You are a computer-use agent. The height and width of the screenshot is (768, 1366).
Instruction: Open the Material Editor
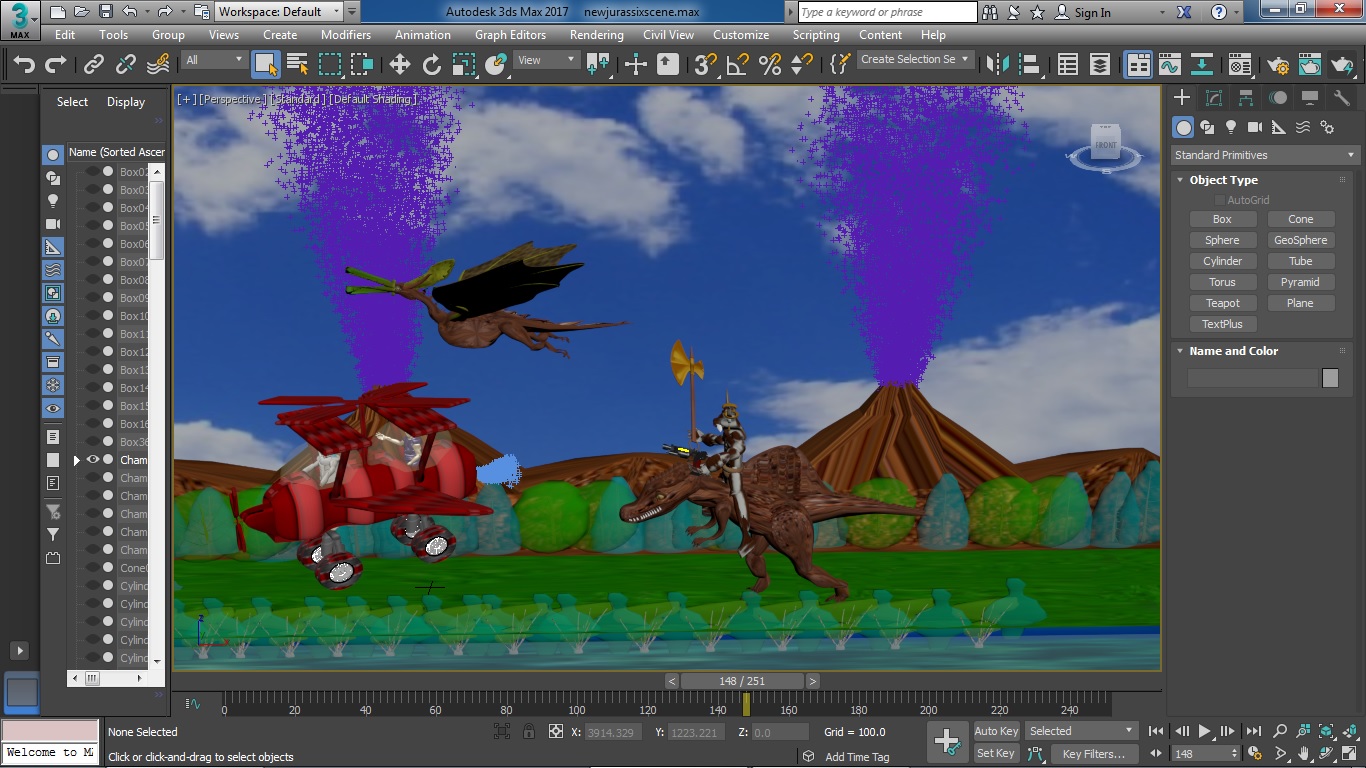1240,65
